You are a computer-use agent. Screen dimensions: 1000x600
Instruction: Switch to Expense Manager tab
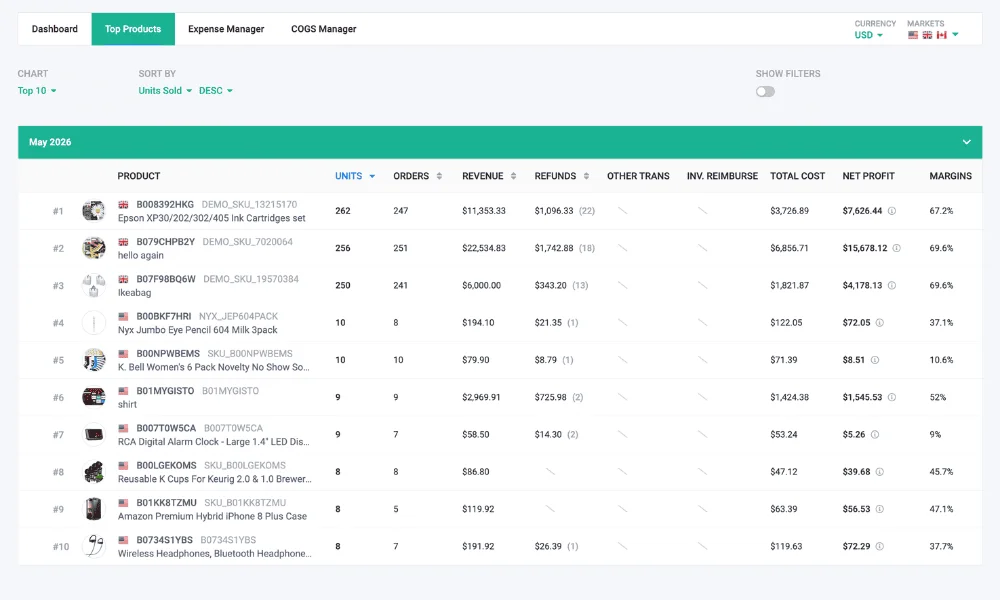point(226,29)
